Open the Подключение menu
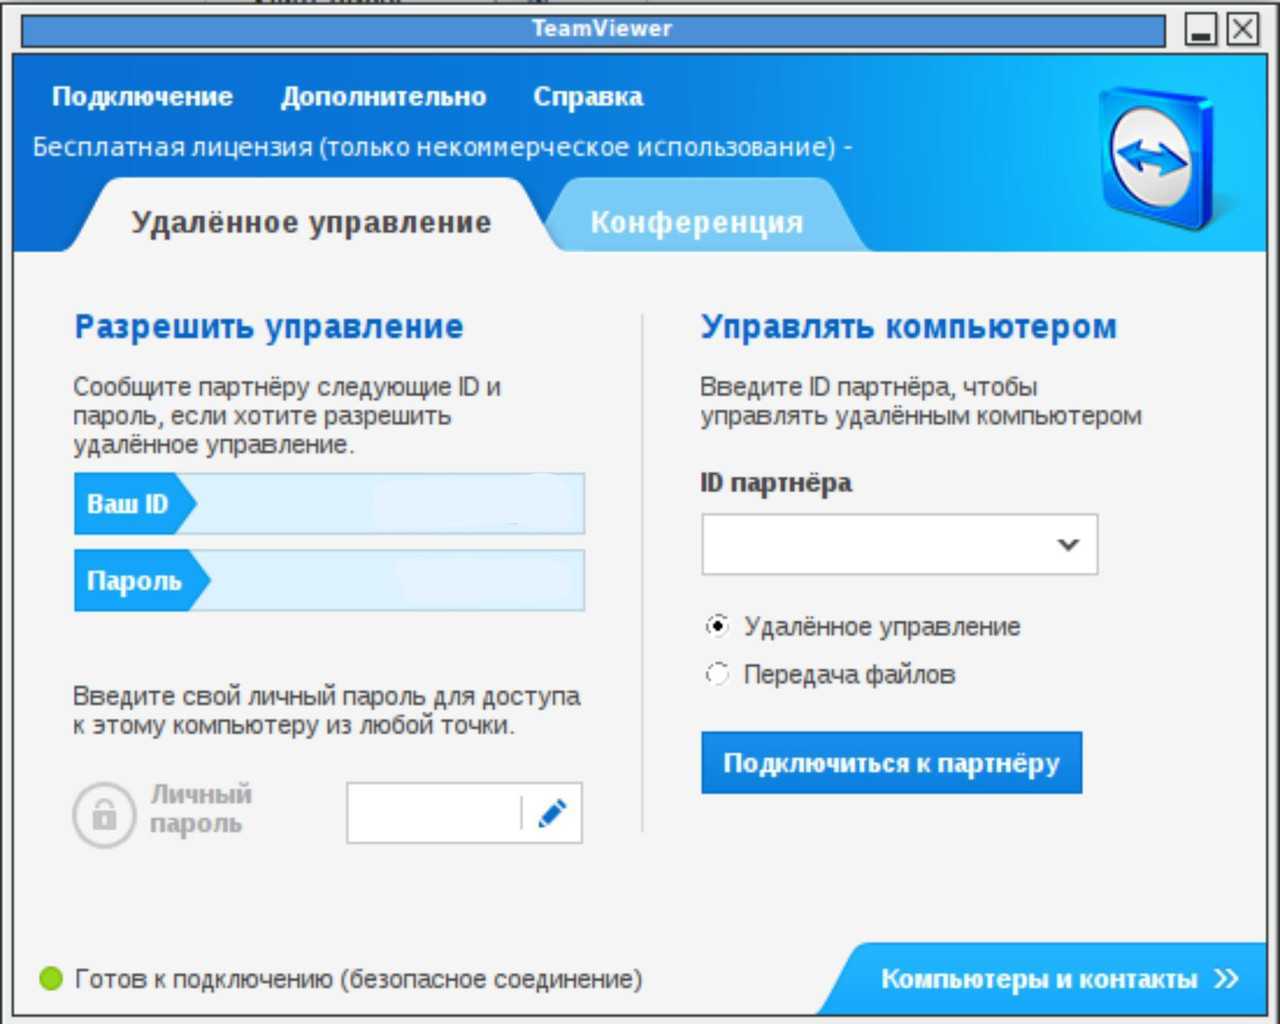The width and height of the screenshot is (1280, 1024). click(142, 96)
